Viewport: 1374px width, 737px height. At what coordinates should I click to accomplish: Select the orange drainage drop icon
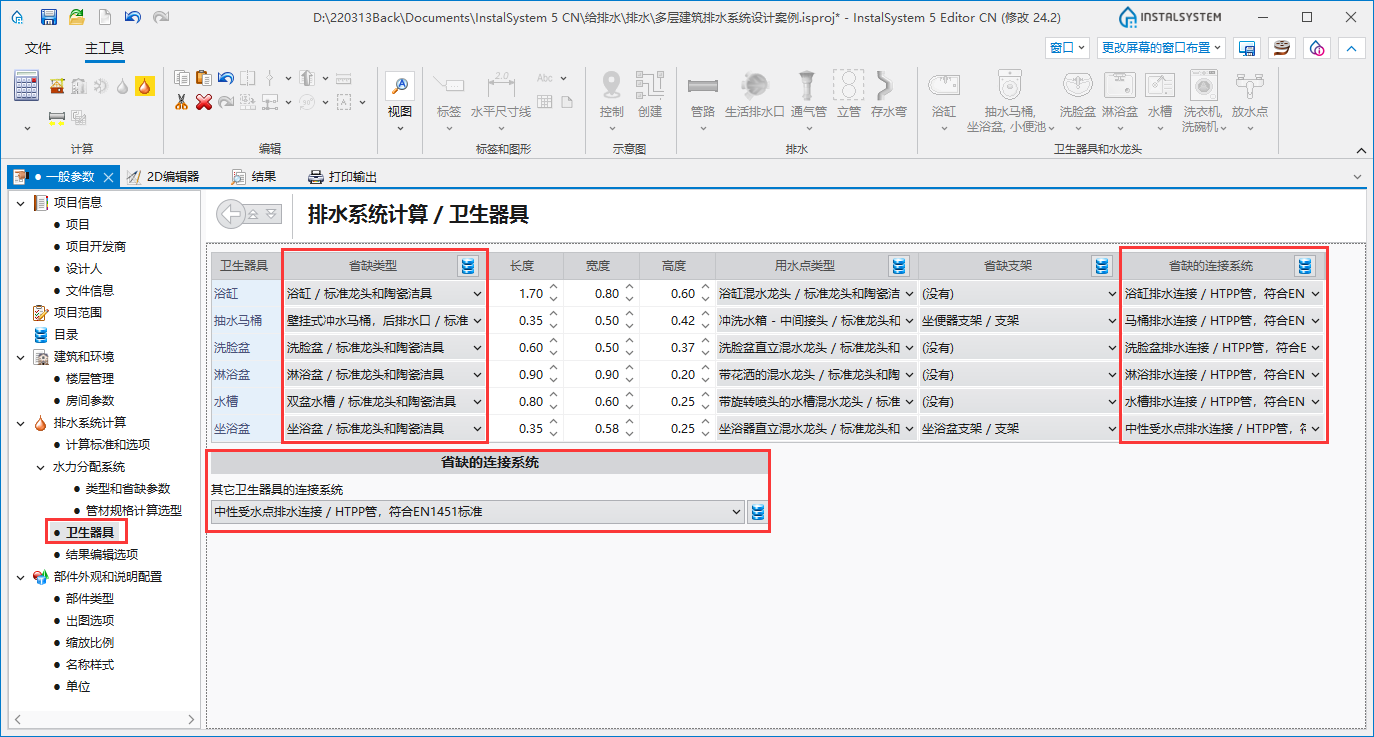(145, 86)
